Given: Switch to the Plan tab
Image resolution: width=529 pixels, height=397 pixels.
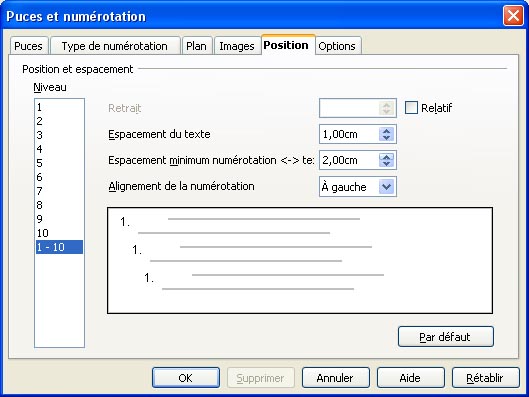Looking at the screenshot, I should (x=197, y=46).
